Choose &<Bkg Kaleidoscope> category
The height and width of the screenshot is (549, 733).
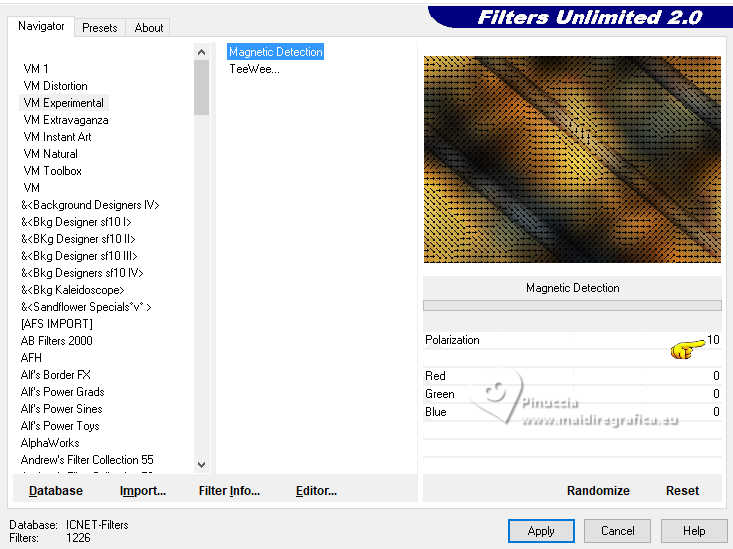[72, 289]
